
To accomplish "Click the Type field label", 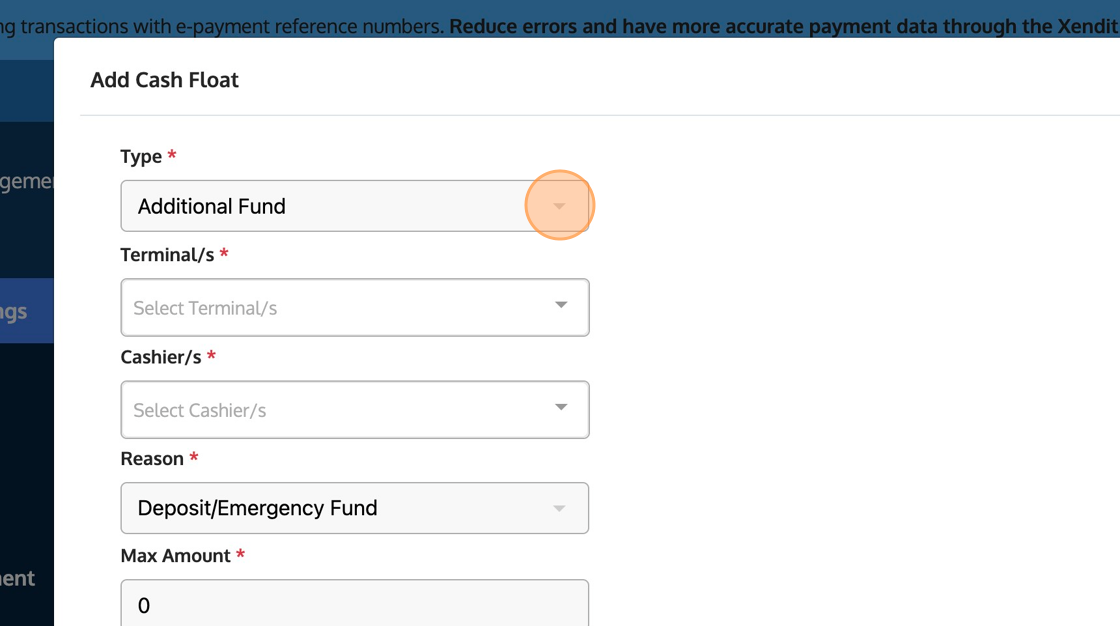I will pyautogui.click(x=141, y=157).
